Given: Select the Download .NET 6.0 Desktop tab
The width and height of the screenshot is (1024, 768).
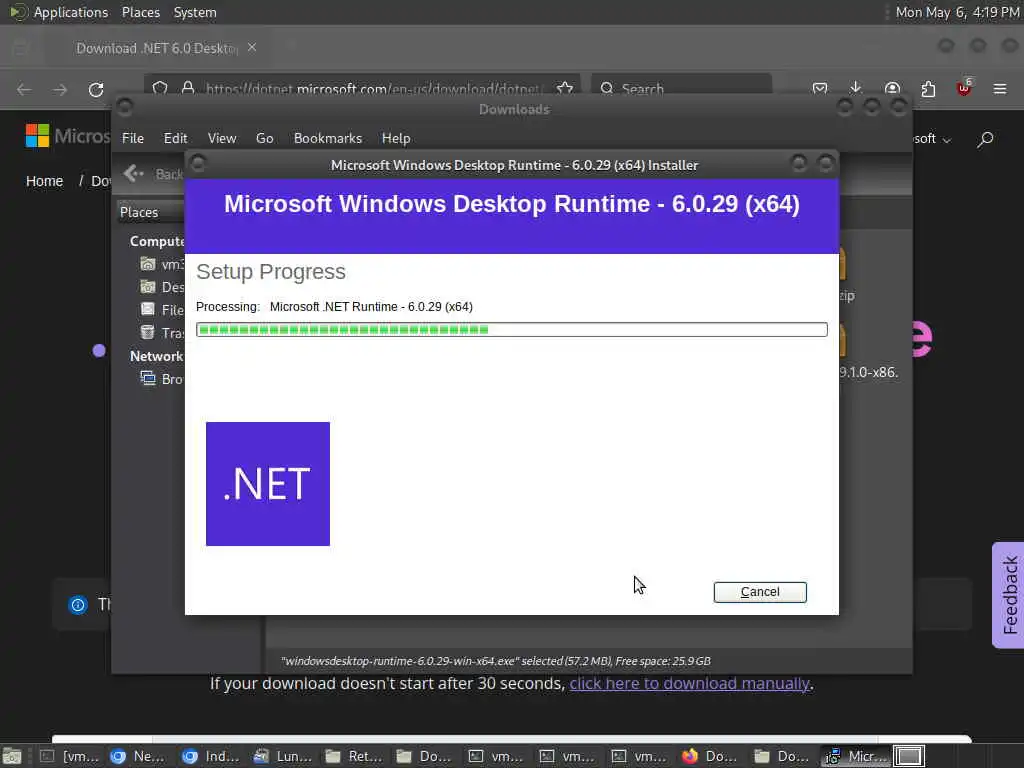Looking at the screenshot, I should (x=157, y=48).
